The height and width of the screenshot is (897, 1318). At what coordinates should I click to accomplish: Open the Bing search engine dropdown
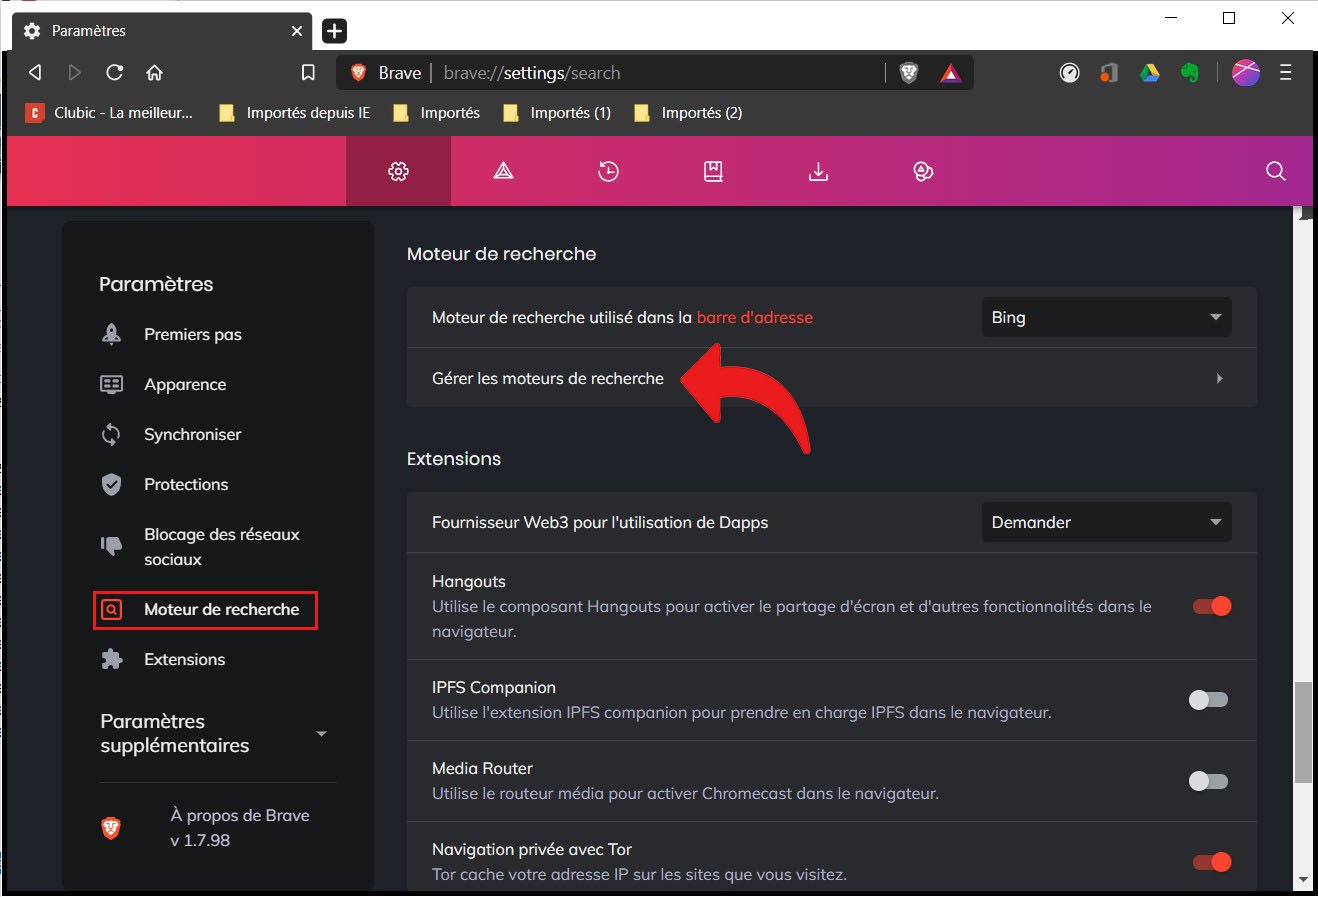1106,317
